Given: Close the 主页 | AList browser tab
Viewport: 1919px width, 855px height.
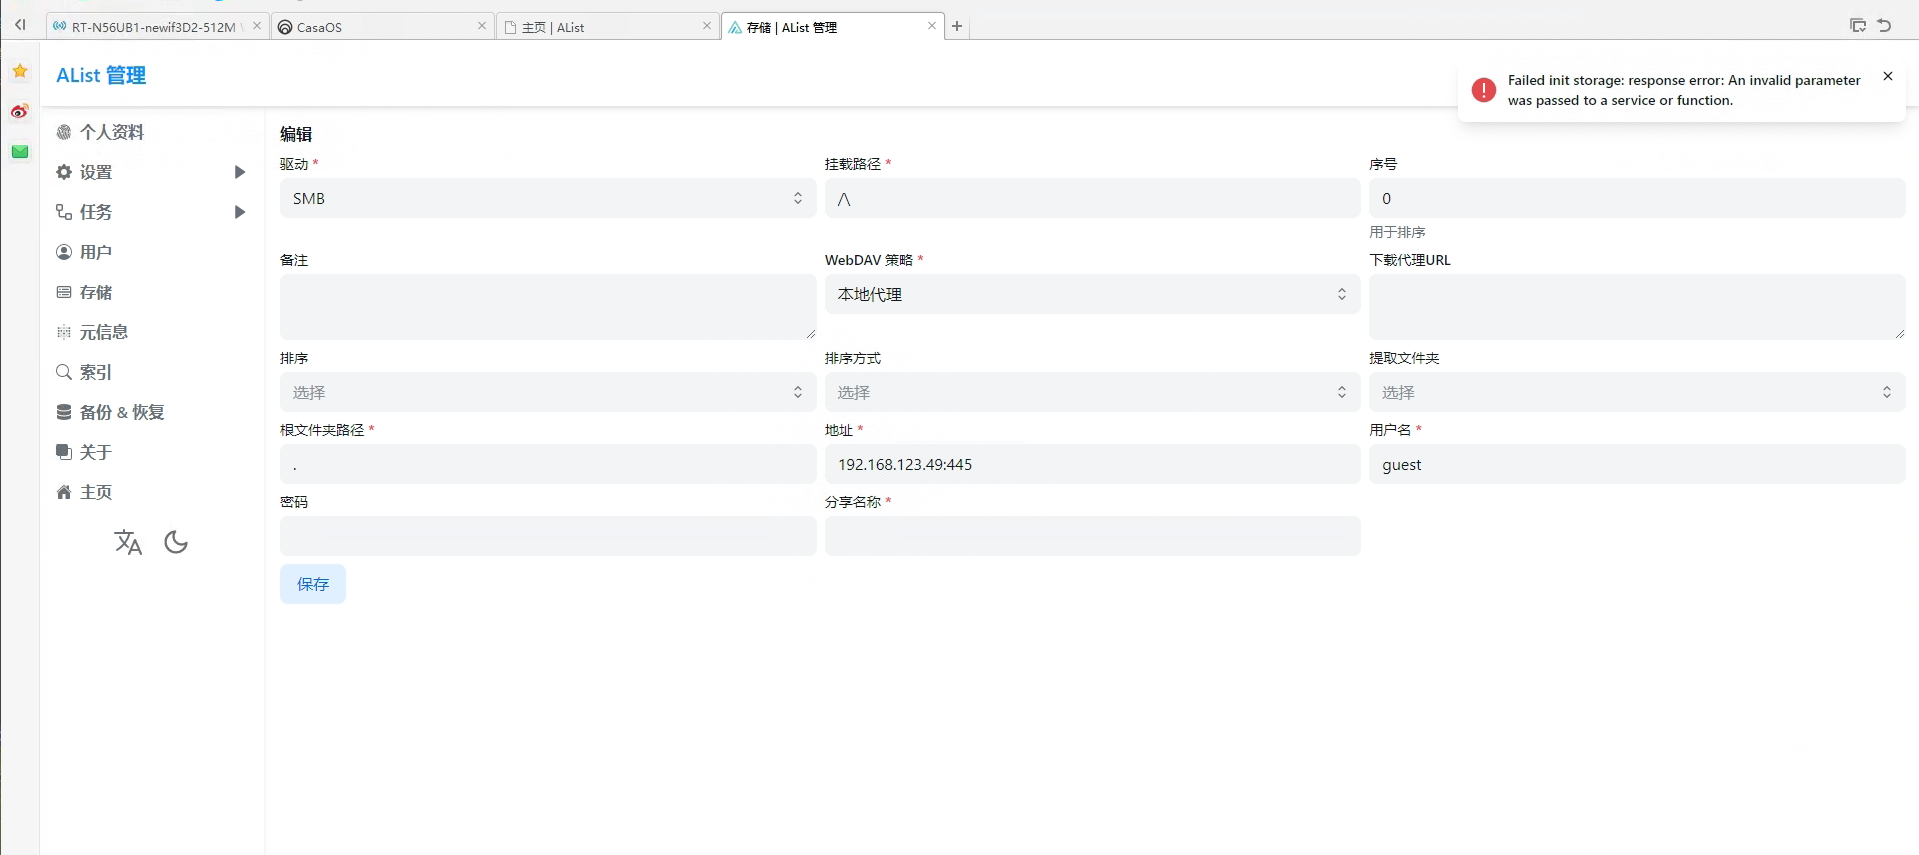Looking at the screenshot, I should (707, 26).
